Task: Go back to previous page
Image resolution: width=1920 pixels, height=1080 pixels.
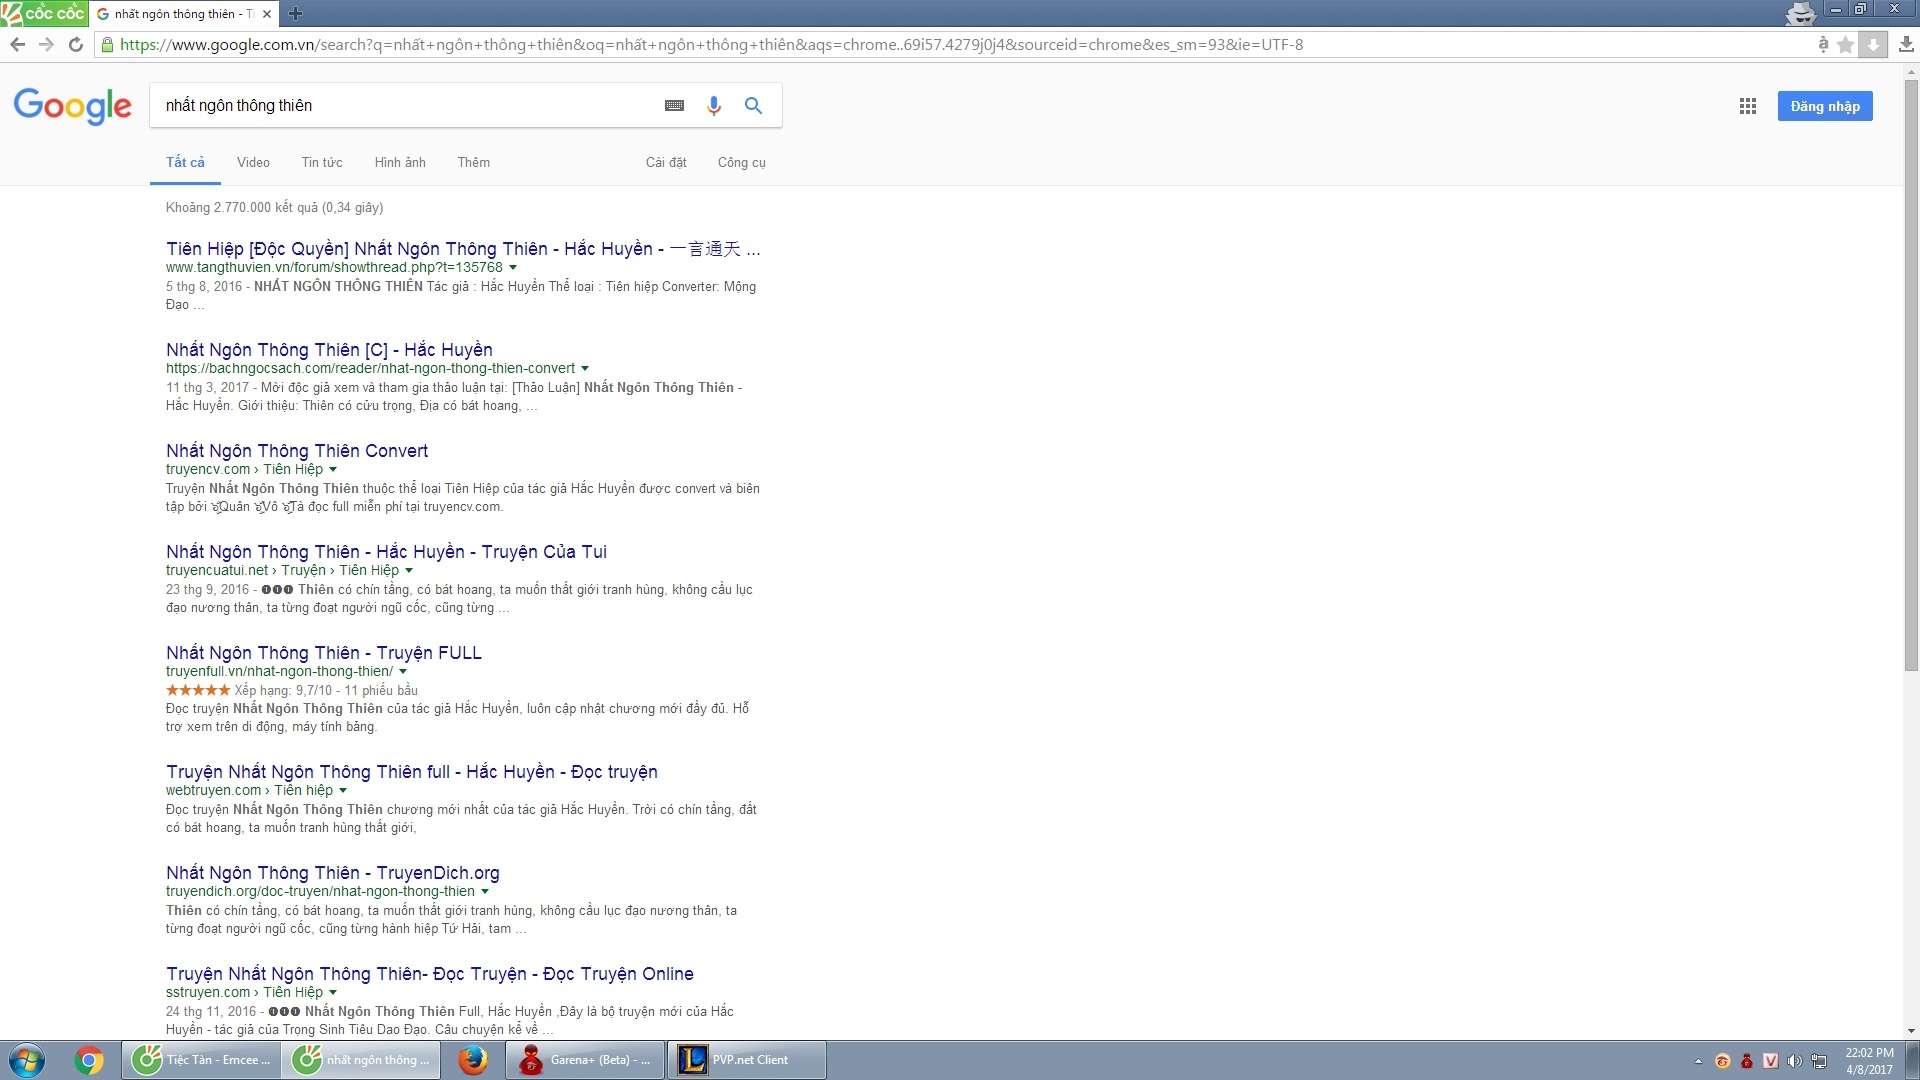Action: pos(17,44)
